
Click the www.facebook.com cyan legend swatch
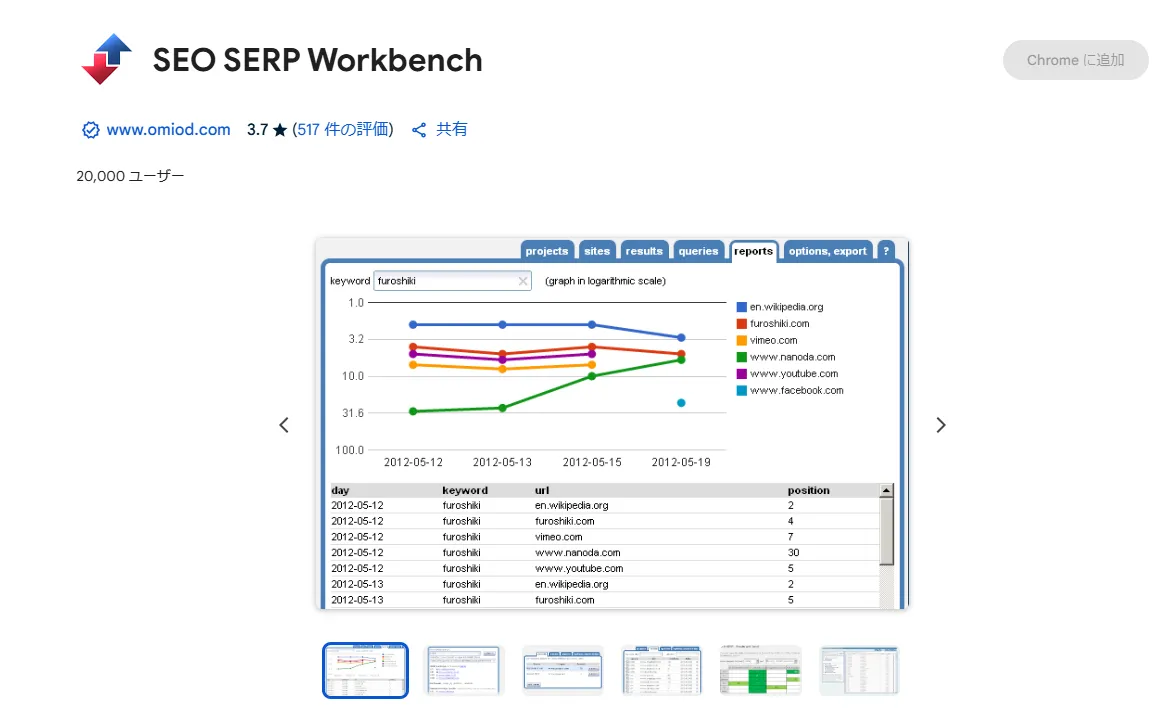tap(741, 390)
